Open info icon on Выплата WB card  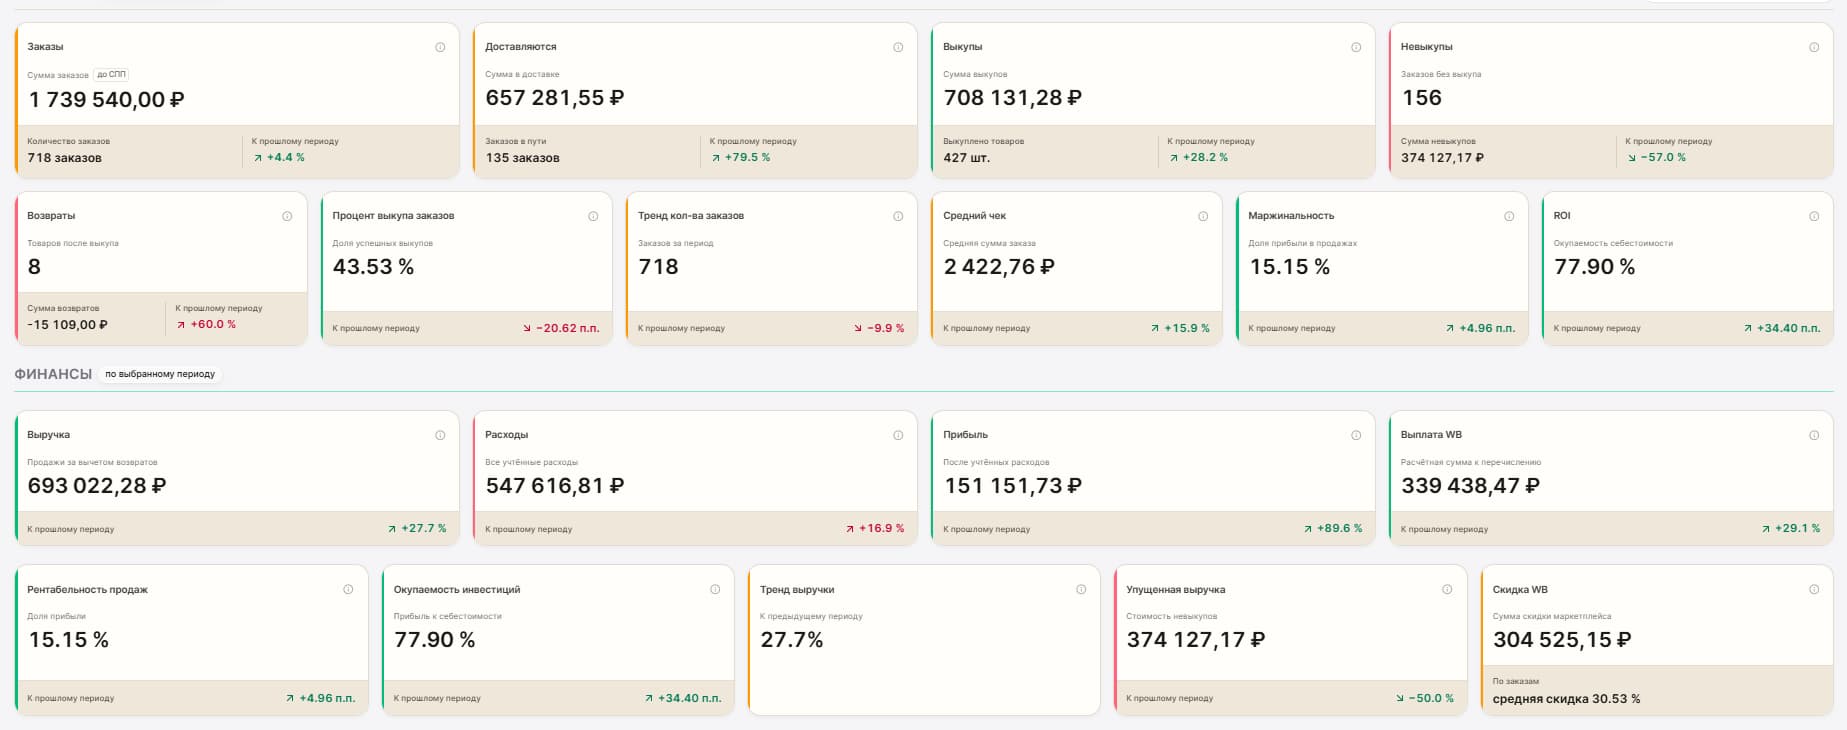coord(1814,435)
